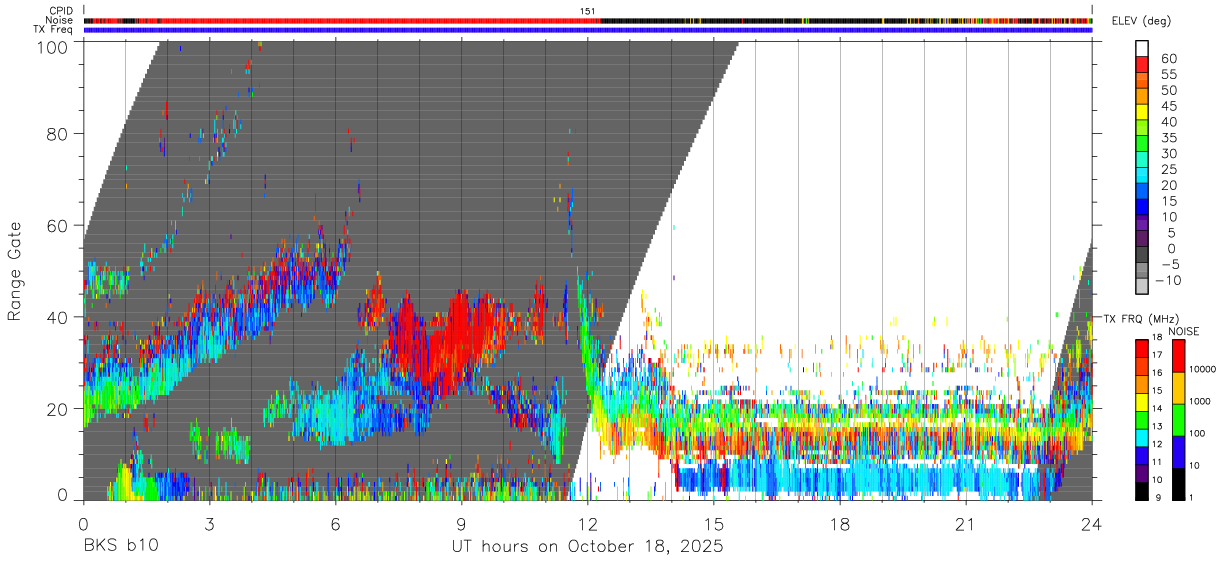Click the light gray bottom segment of the ELEV bar
Screen dimensions: 1228x567
(1142, 286)
